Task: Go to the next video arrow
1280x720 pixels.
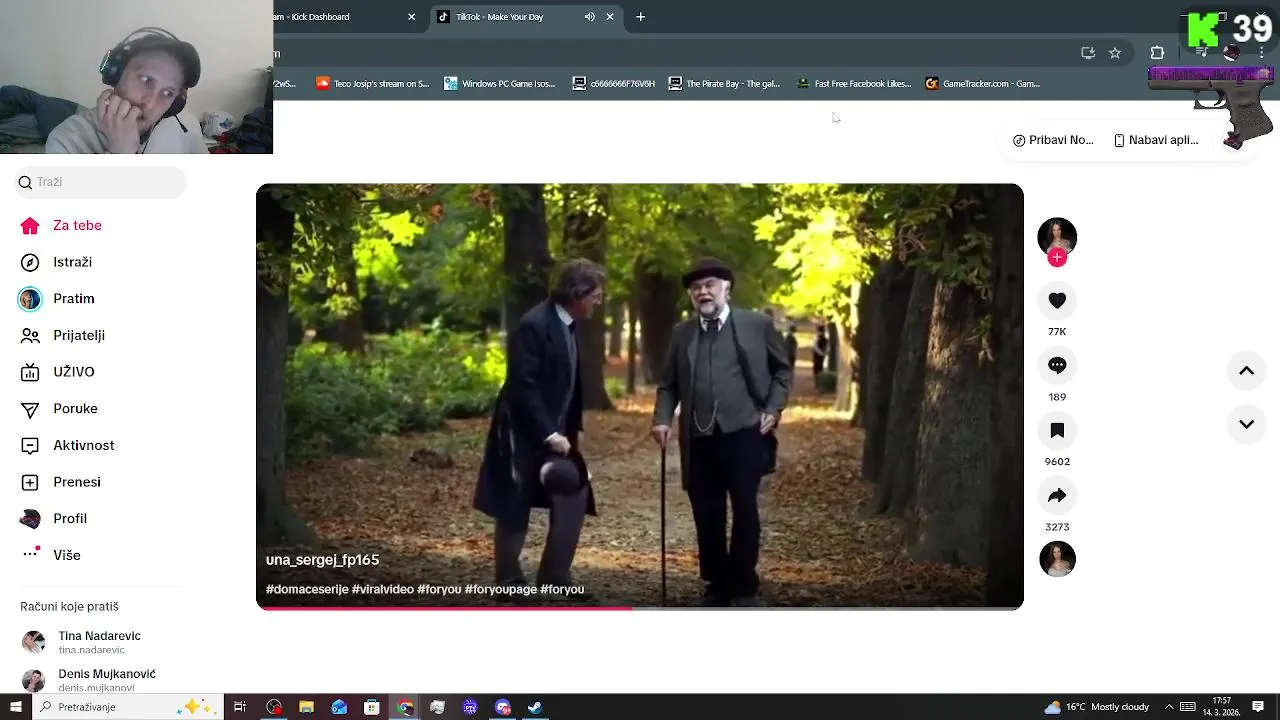Action: coord(1246,424)
